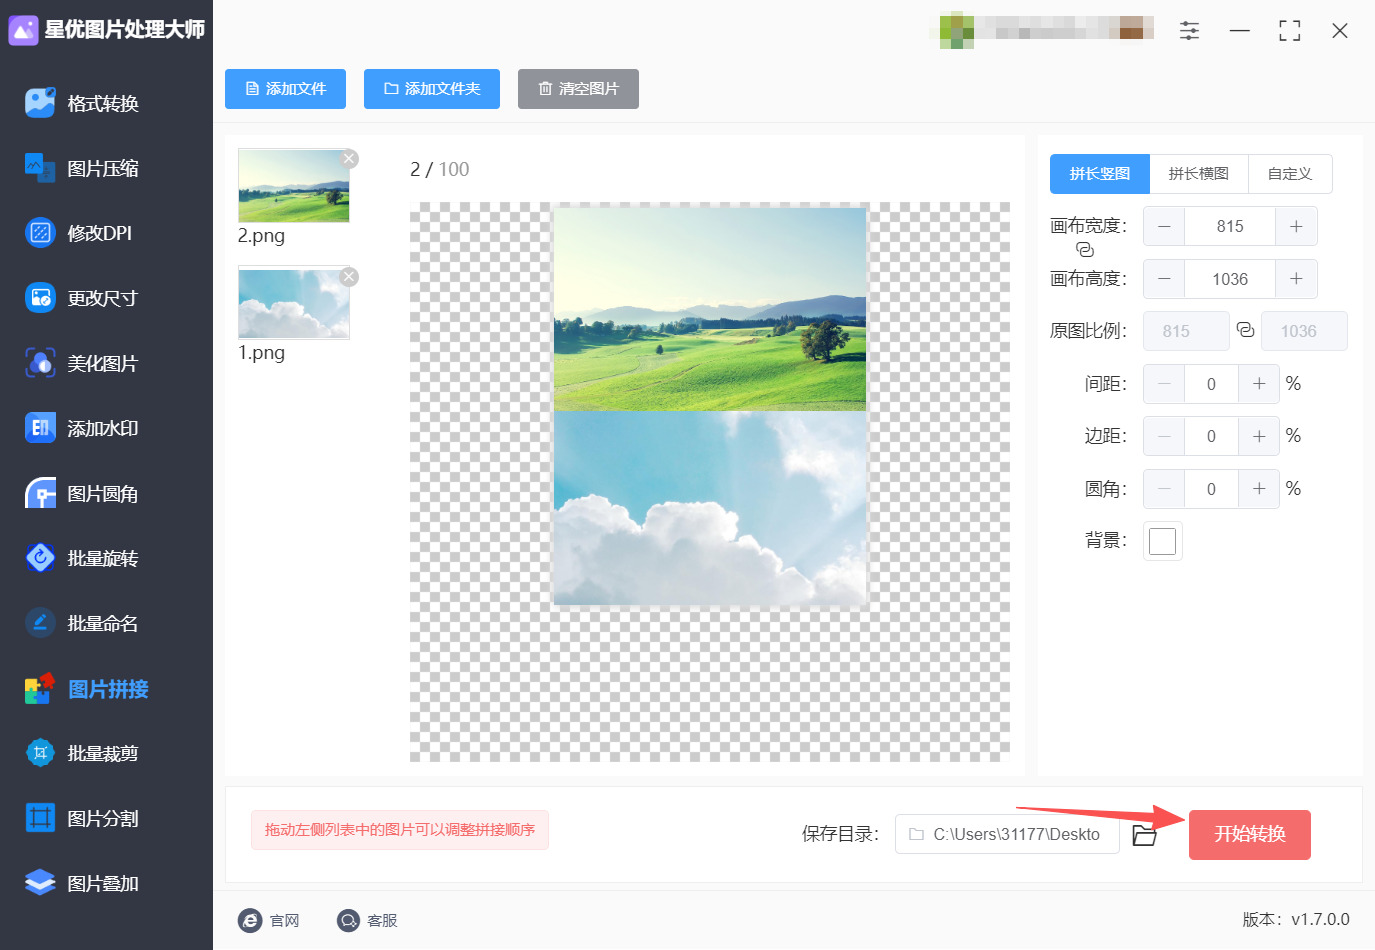Click the browse output folder icon

[x=1145, y=835]
